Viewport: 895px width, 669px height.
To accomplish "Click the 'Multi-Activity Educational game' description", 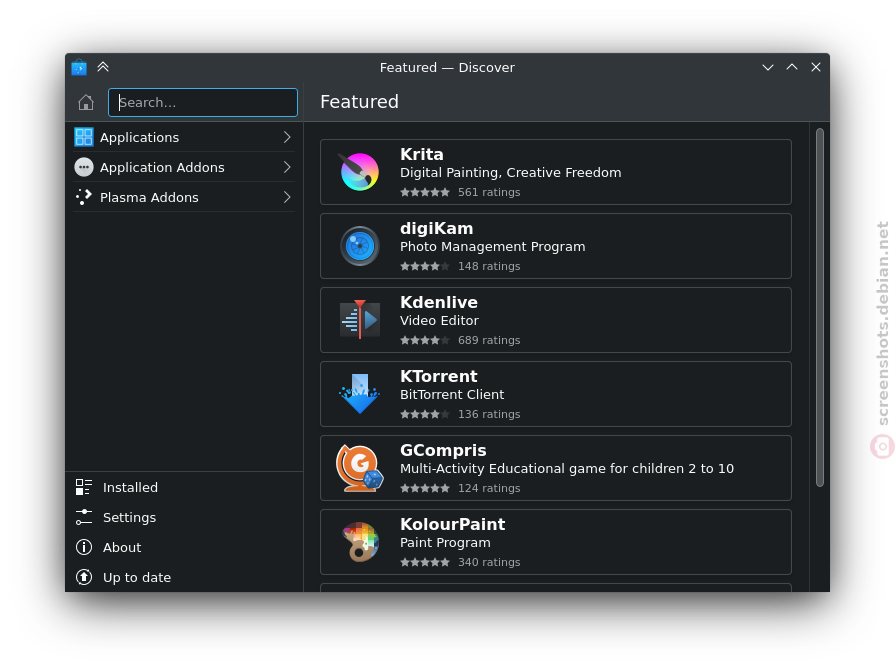I will point(567,469).
